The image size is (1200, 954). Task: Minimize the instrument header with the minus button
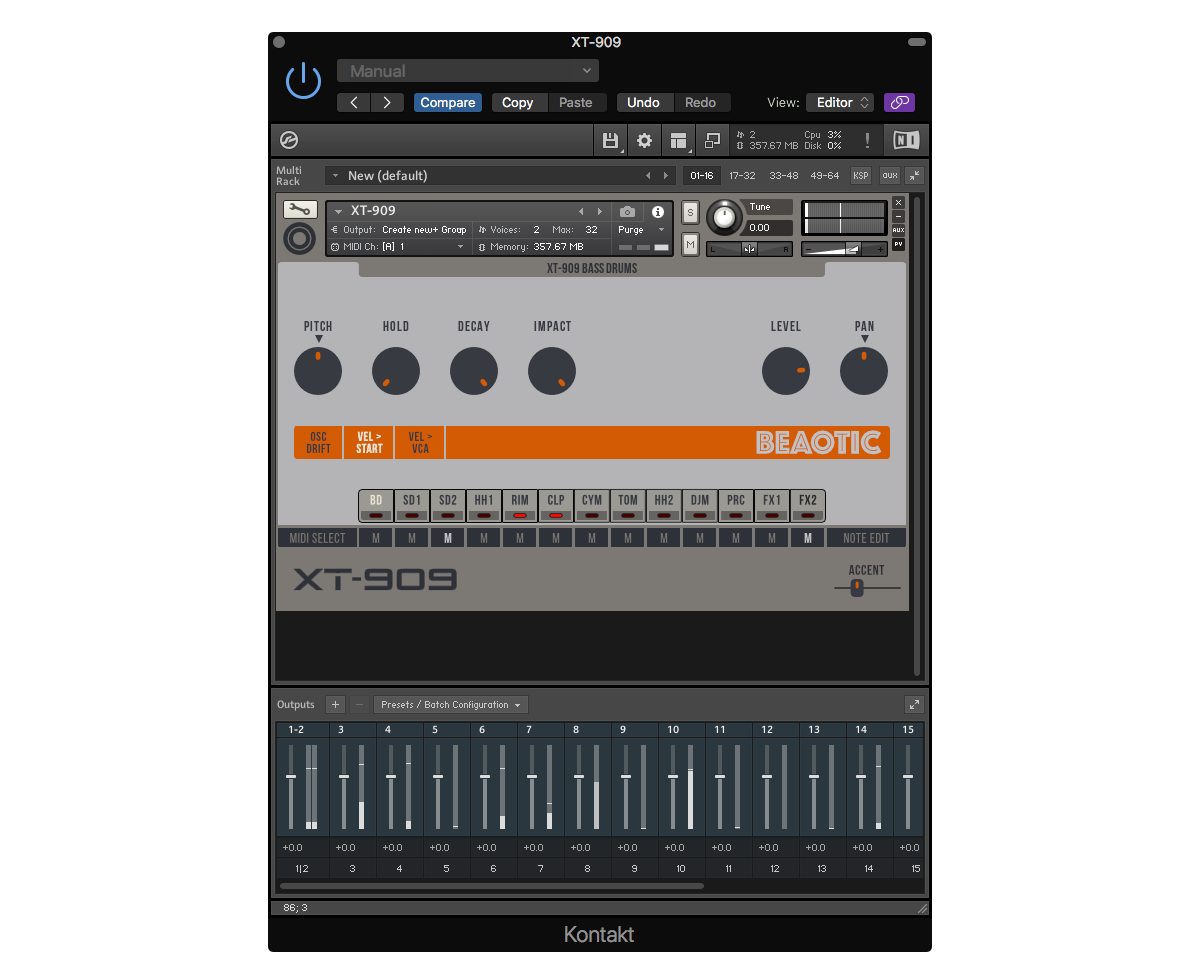point(898,216)
